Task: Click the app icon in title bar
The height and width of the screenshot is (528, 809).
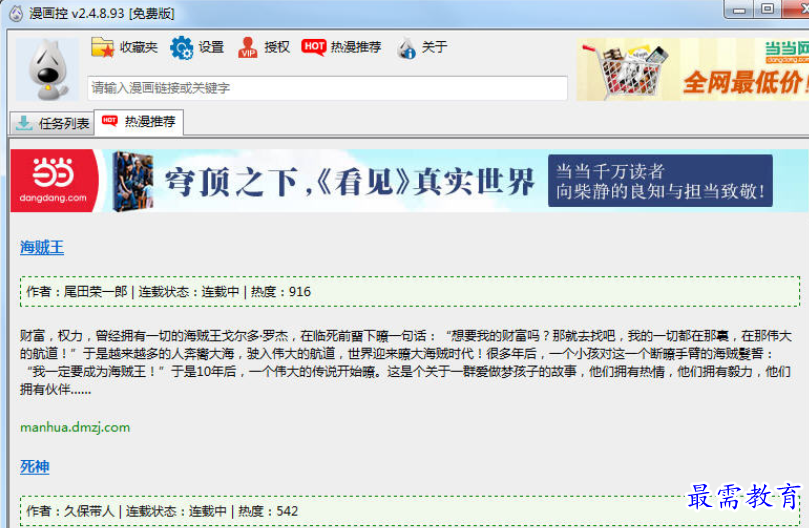Action: coord(16,13)
